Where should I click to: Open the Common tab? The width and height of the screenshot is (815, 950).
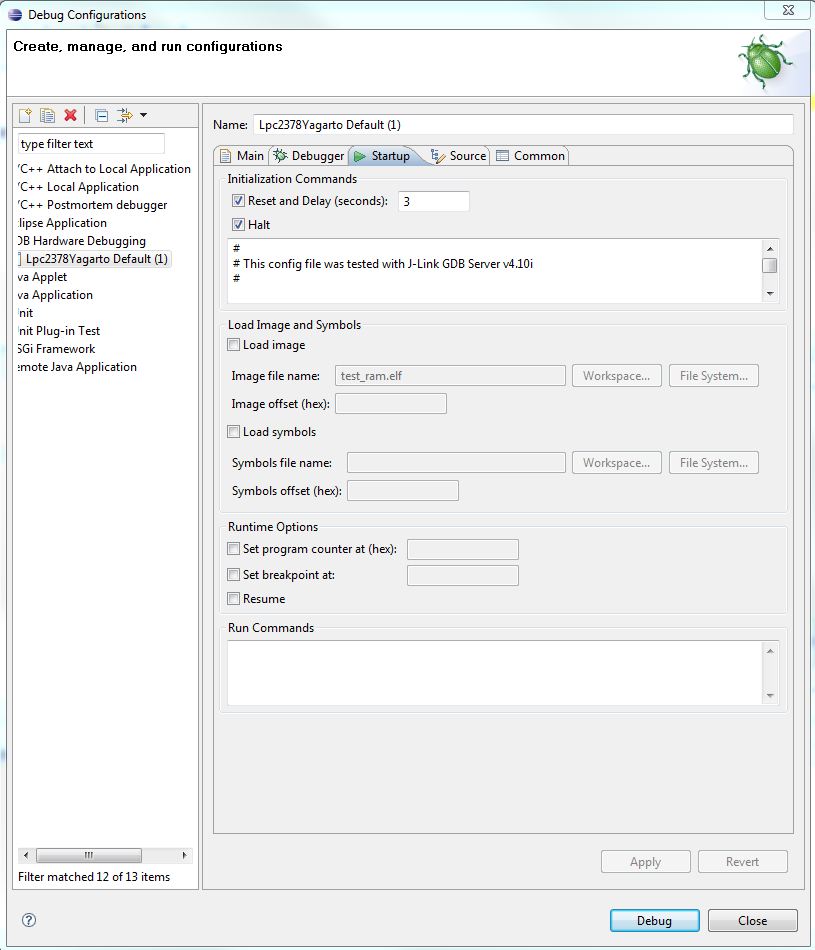coord(531,156)
